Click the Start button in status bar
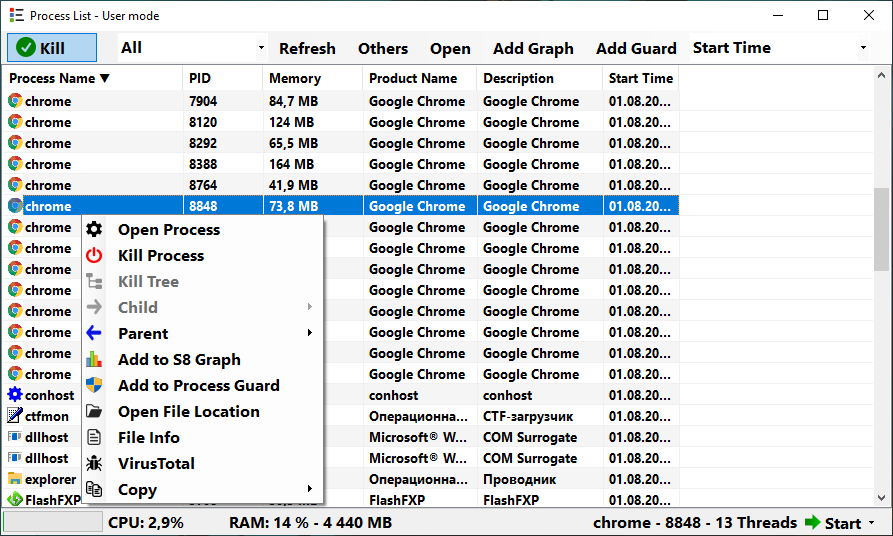 click(x=843, y=523)
